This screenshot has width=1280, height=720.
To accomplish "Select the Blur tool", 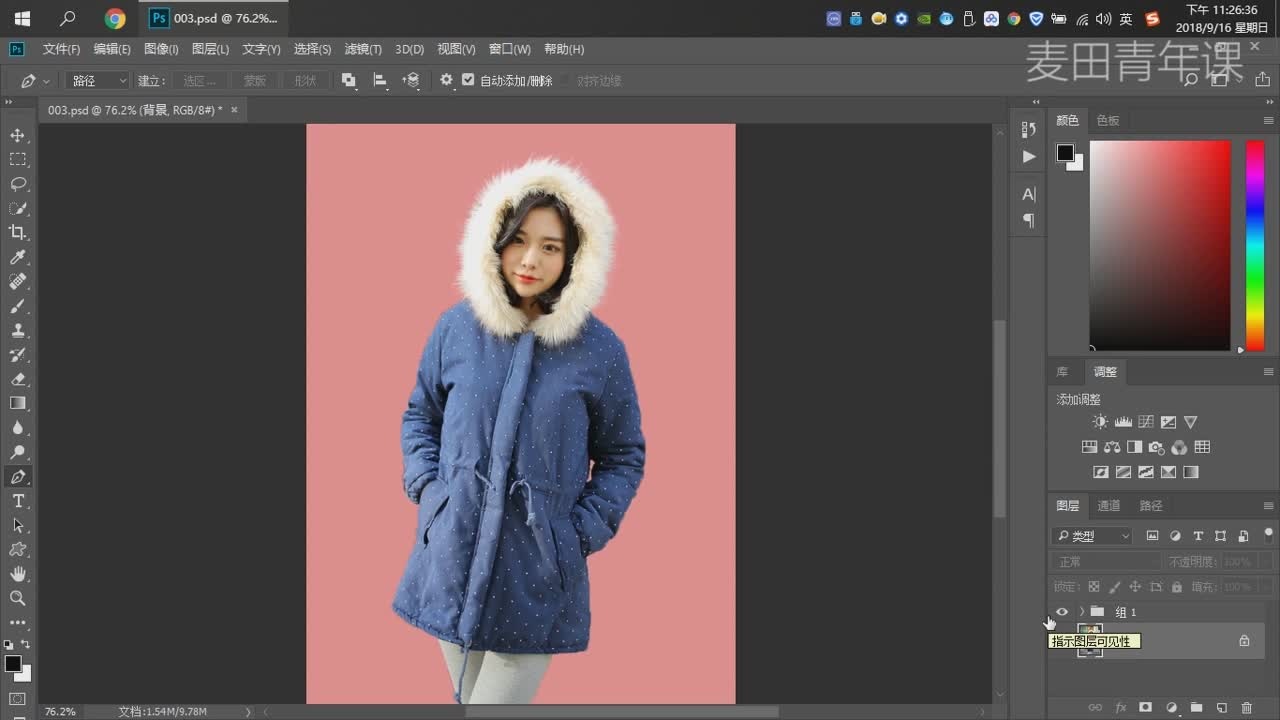I will [x=18, y=428].
